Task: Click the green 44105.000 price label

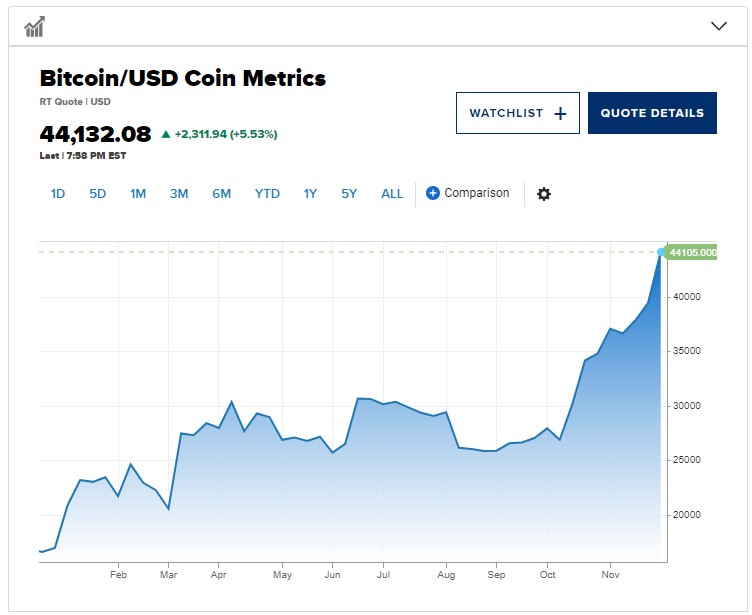Action: point(691,252)
